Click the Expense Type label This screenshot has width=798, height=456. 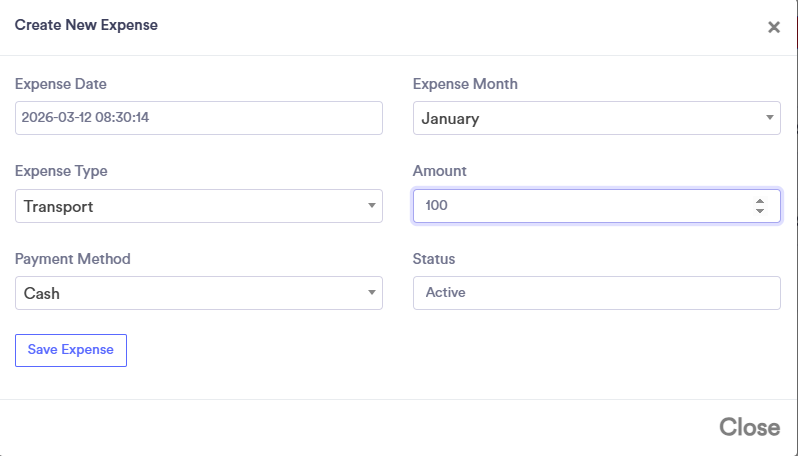pos(61,171)
